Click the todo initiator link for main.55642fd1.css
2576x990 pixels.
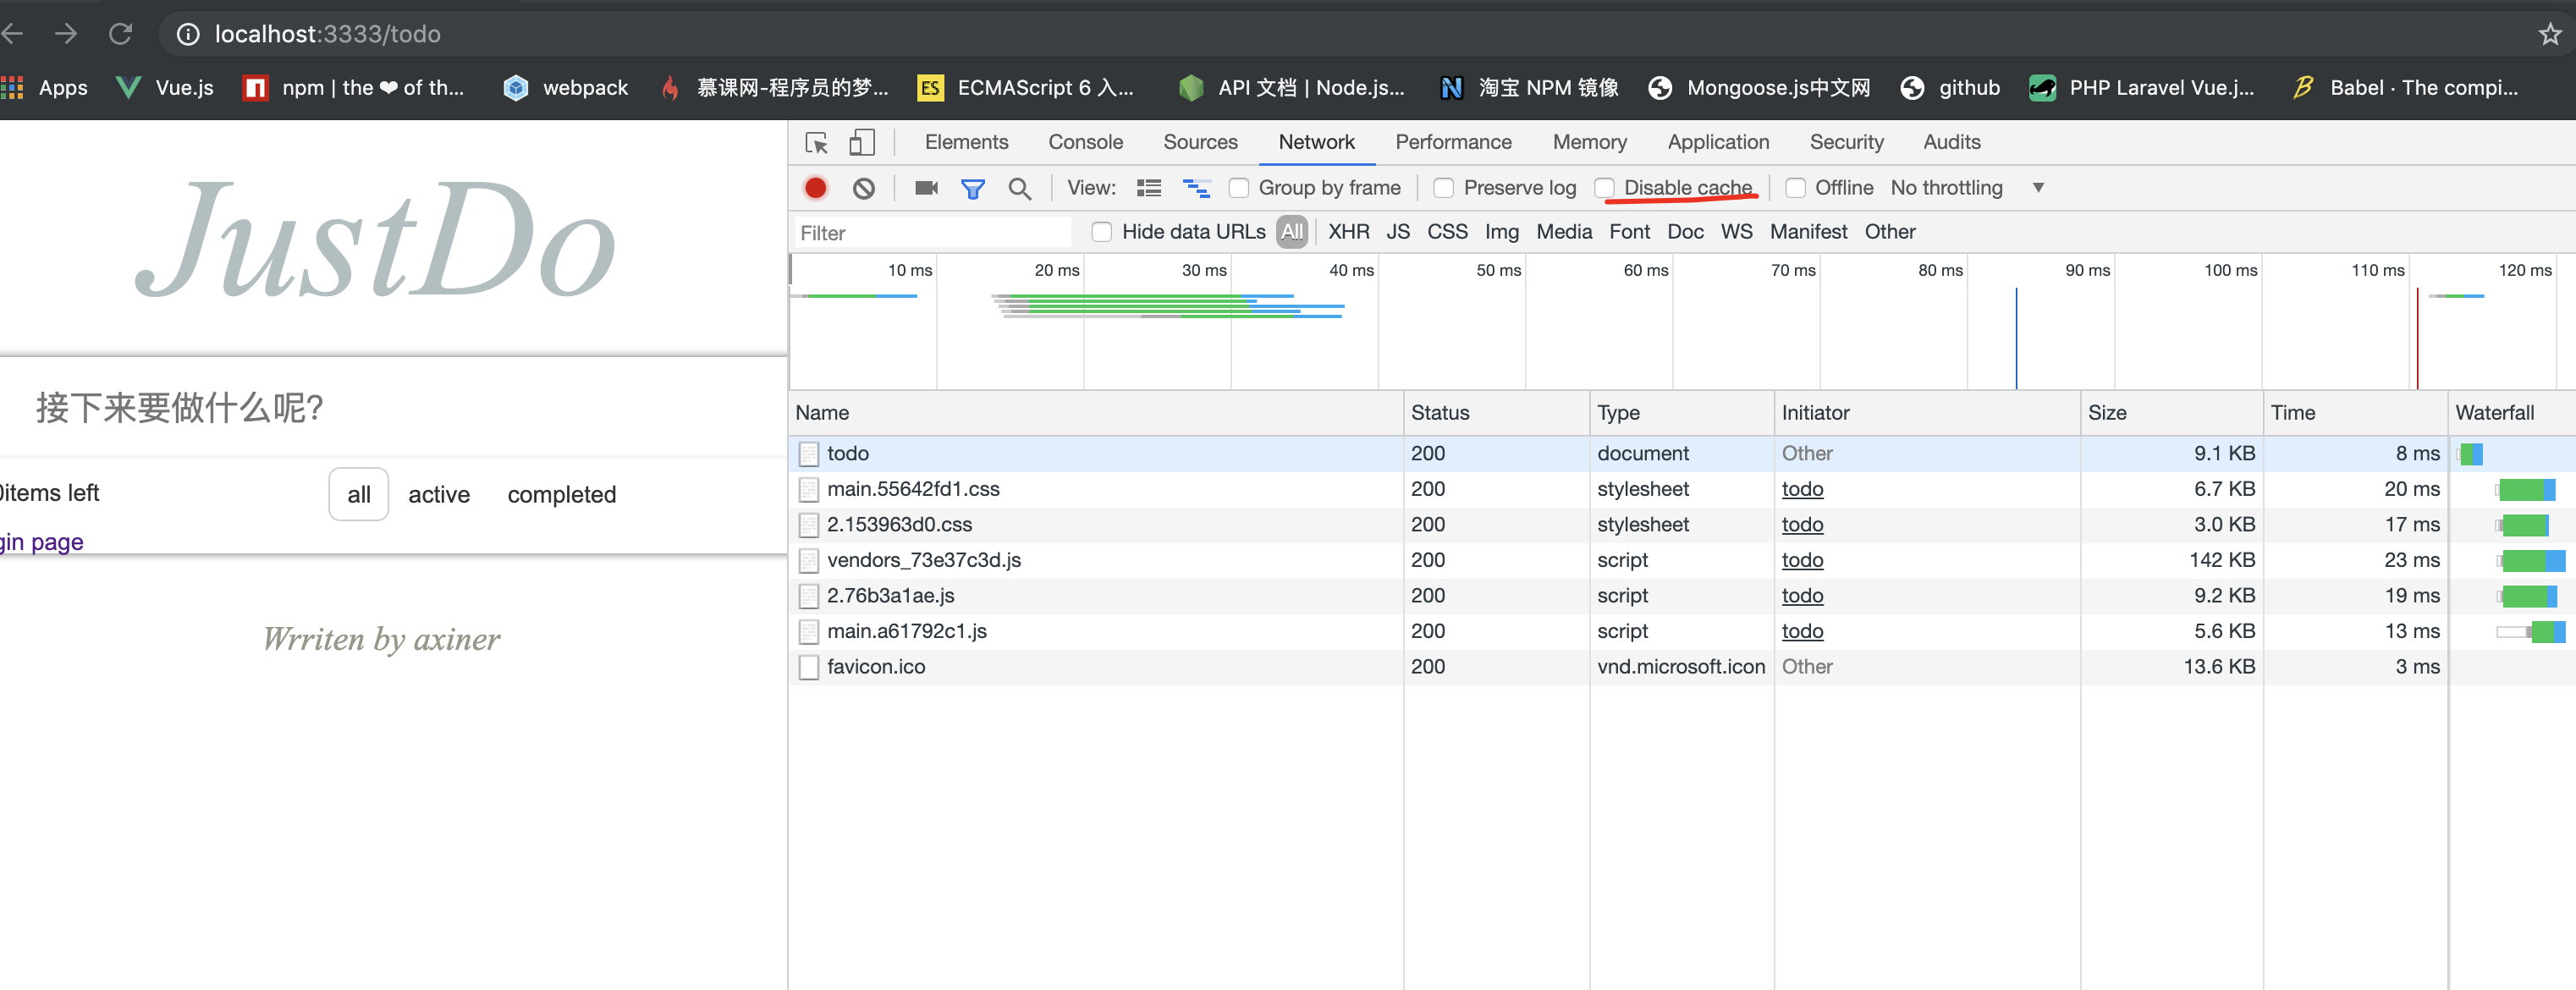(1802, 490)
